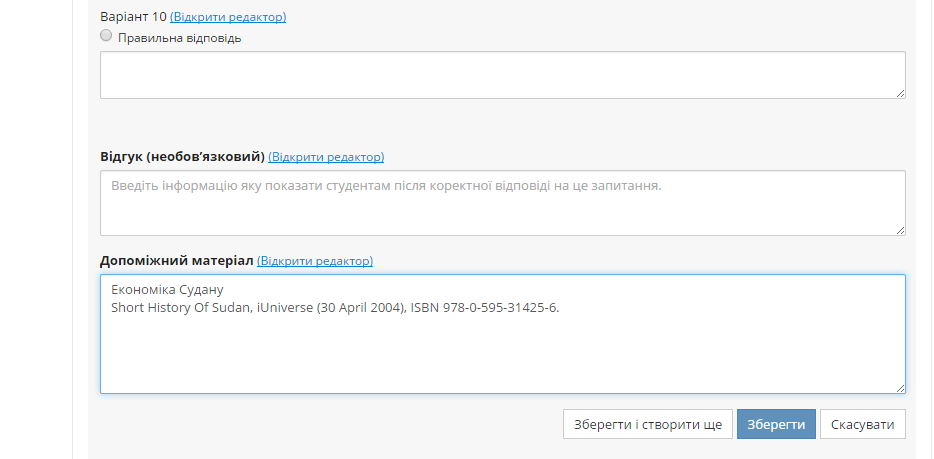
Task: Cancel with the "Скасувати" button
Action: coord(863,424)
